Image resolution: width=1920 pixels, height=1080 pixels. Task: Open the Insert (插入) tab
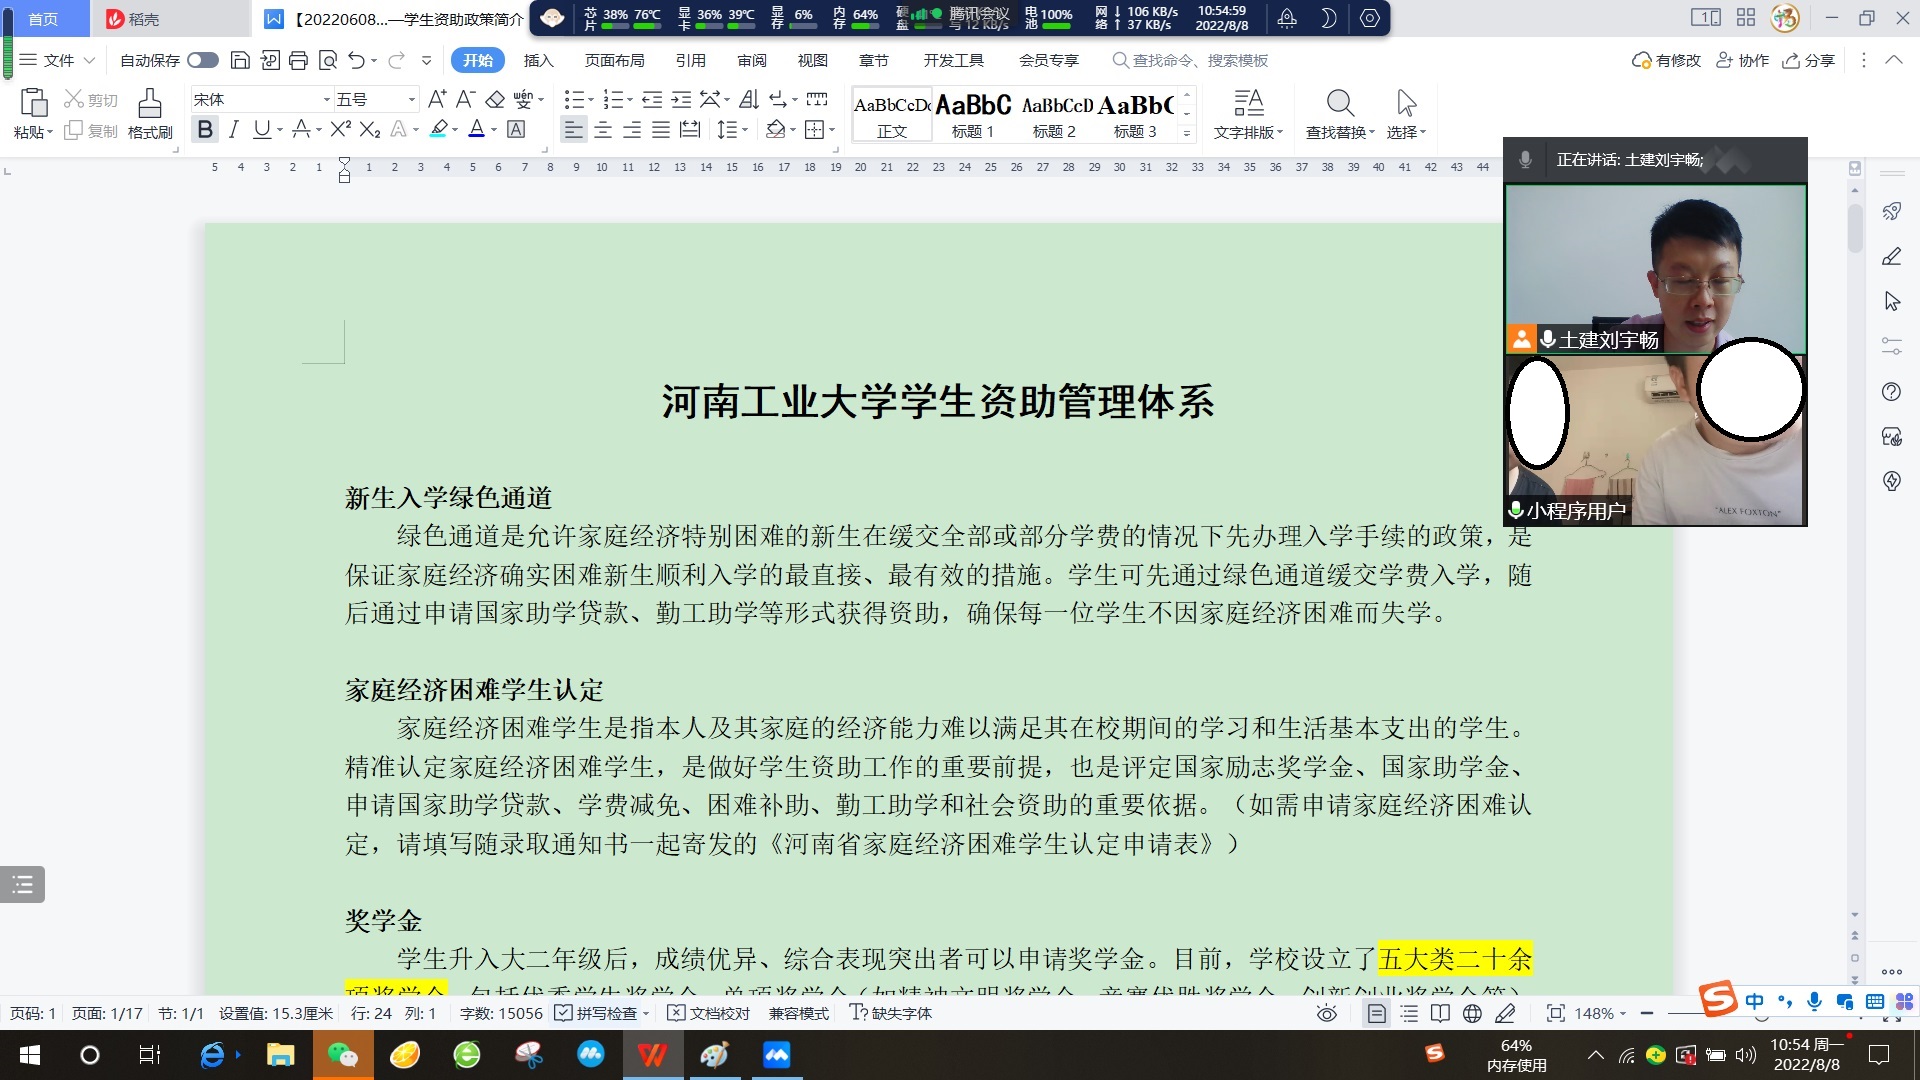tap(538, 60)
